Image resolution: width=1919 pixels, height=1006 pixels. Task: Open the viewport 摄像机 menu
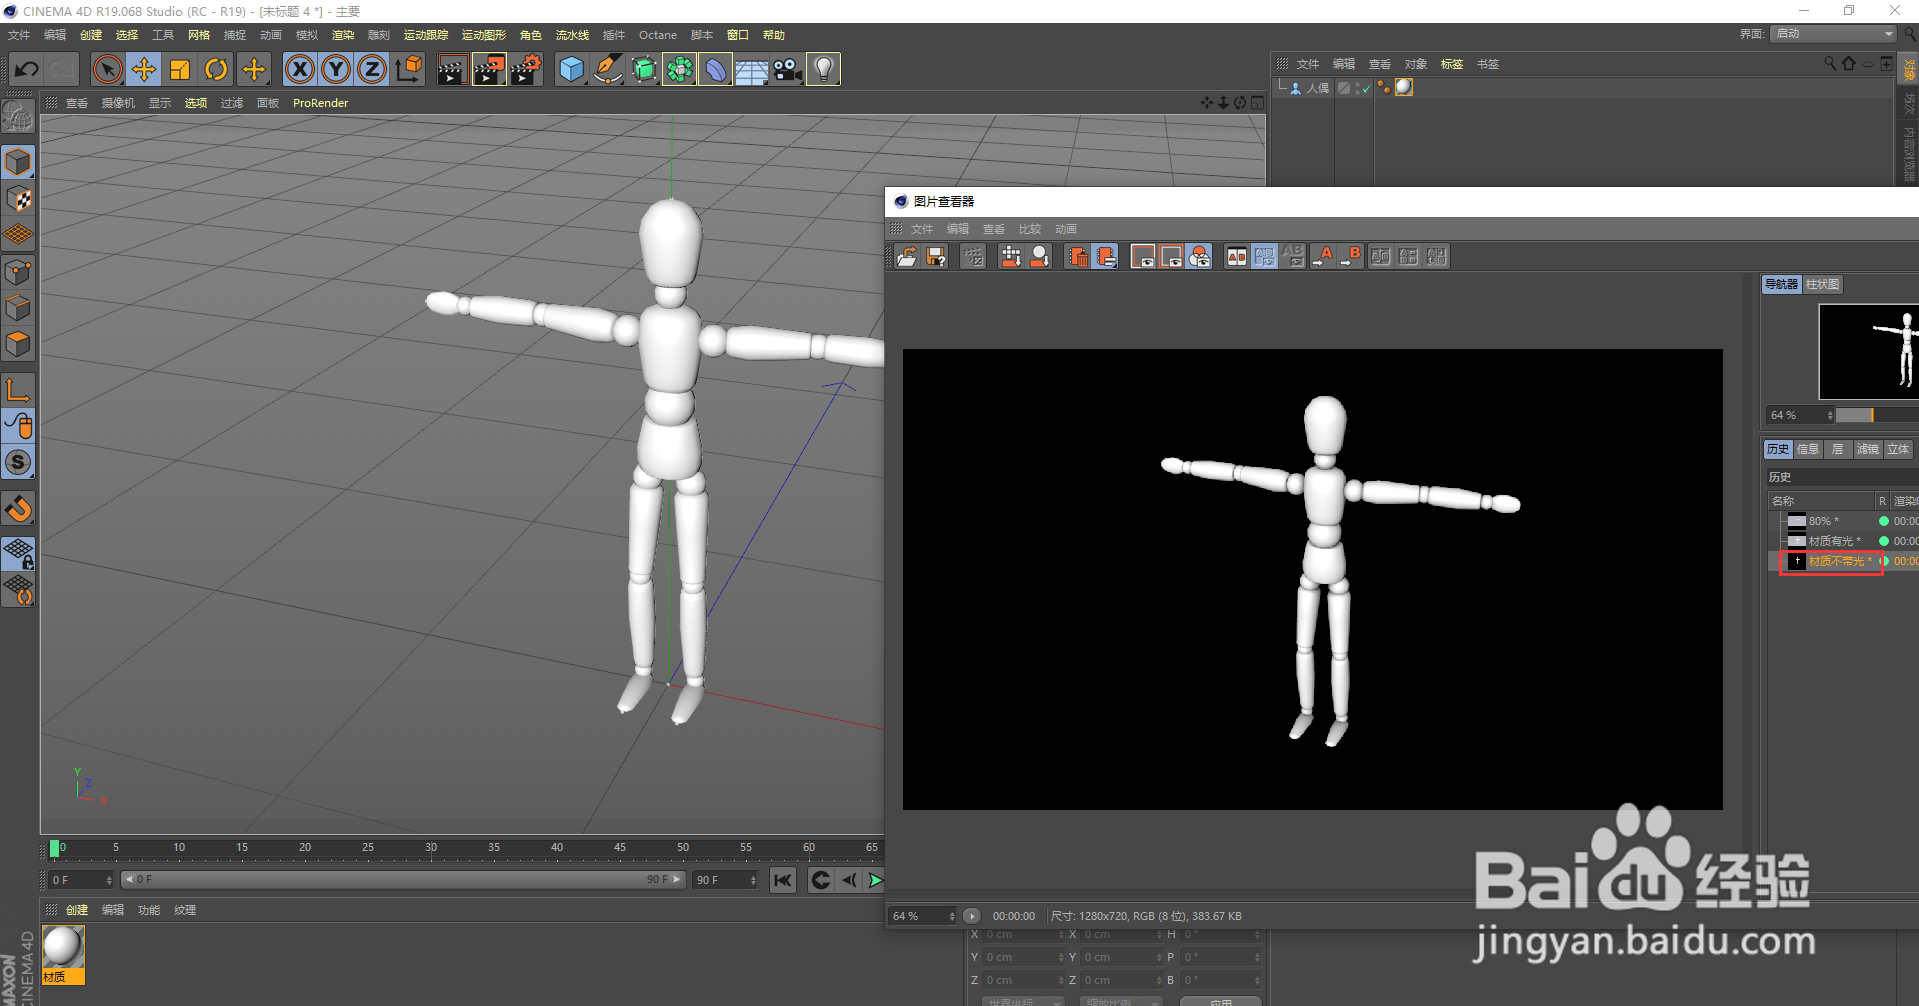tap(118, 103)
